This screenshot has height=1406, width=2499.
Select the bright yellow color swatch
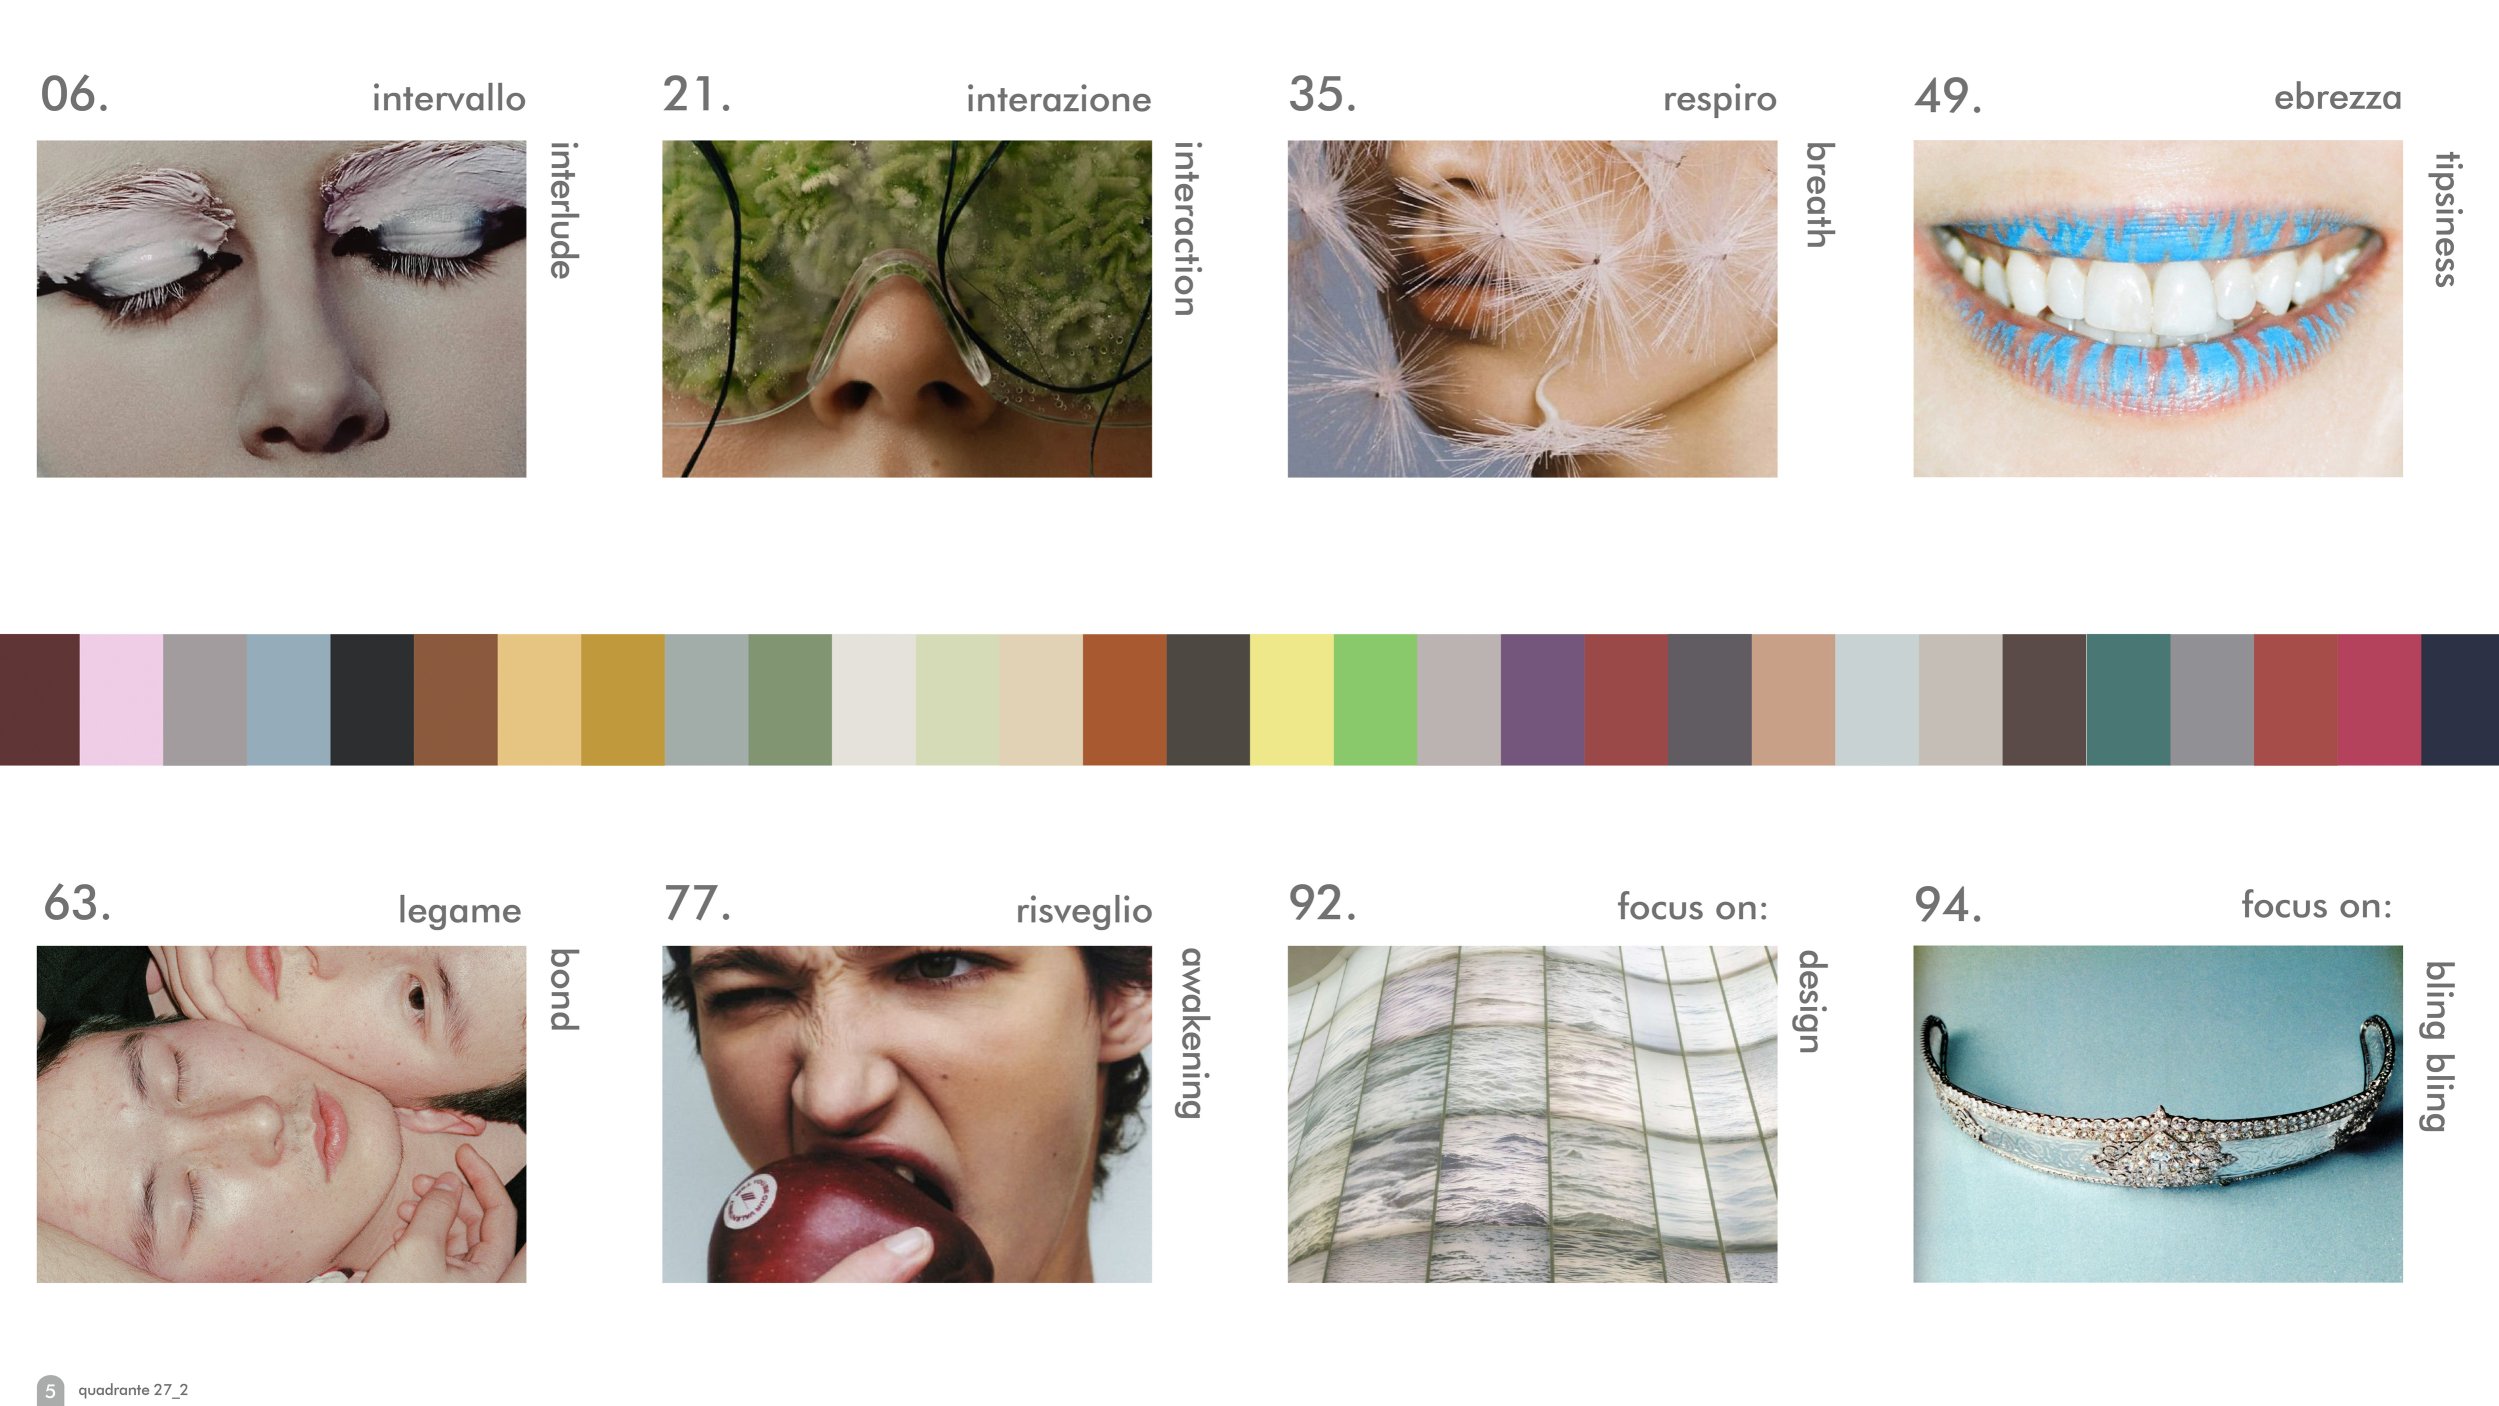pos(1291,700)
